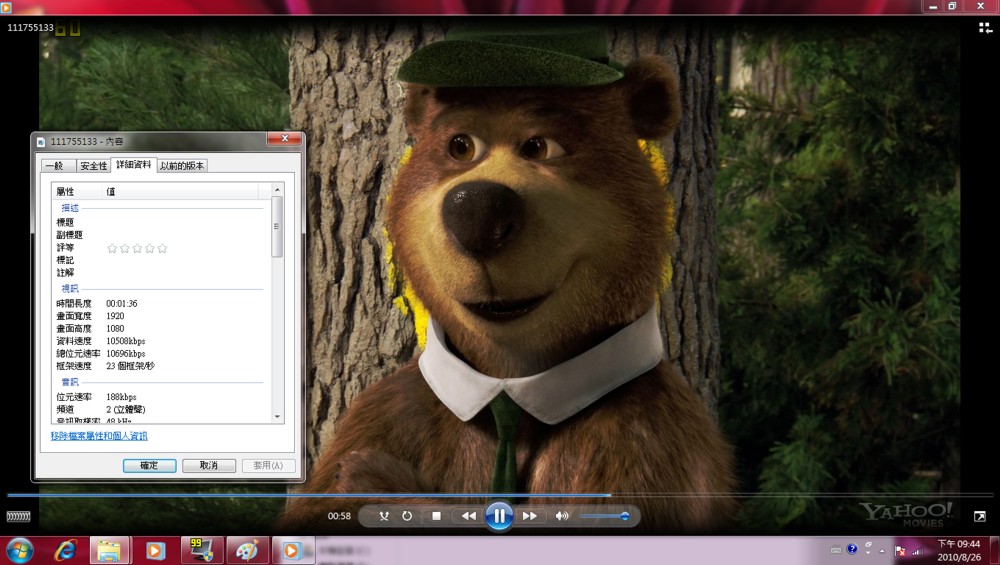Click the 音訊 section header
Screen dimensions: 1000x565
click(x=70, y=382)
